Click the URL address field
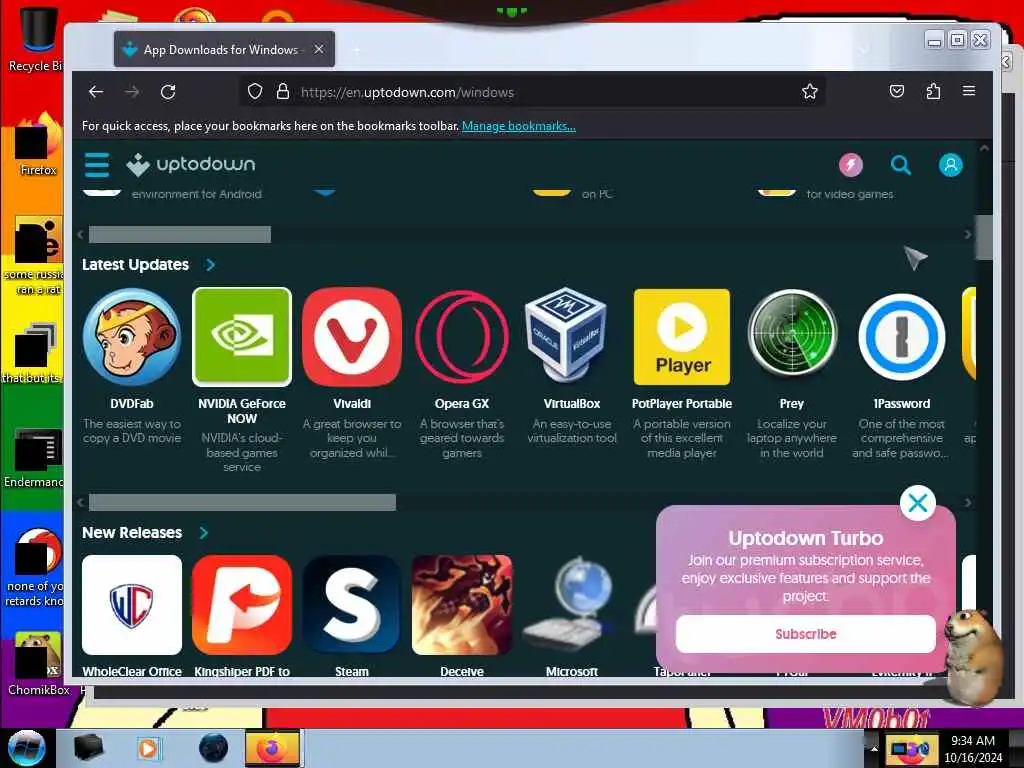This screenshot has height=768, width=1024. (x=532, y=92)
